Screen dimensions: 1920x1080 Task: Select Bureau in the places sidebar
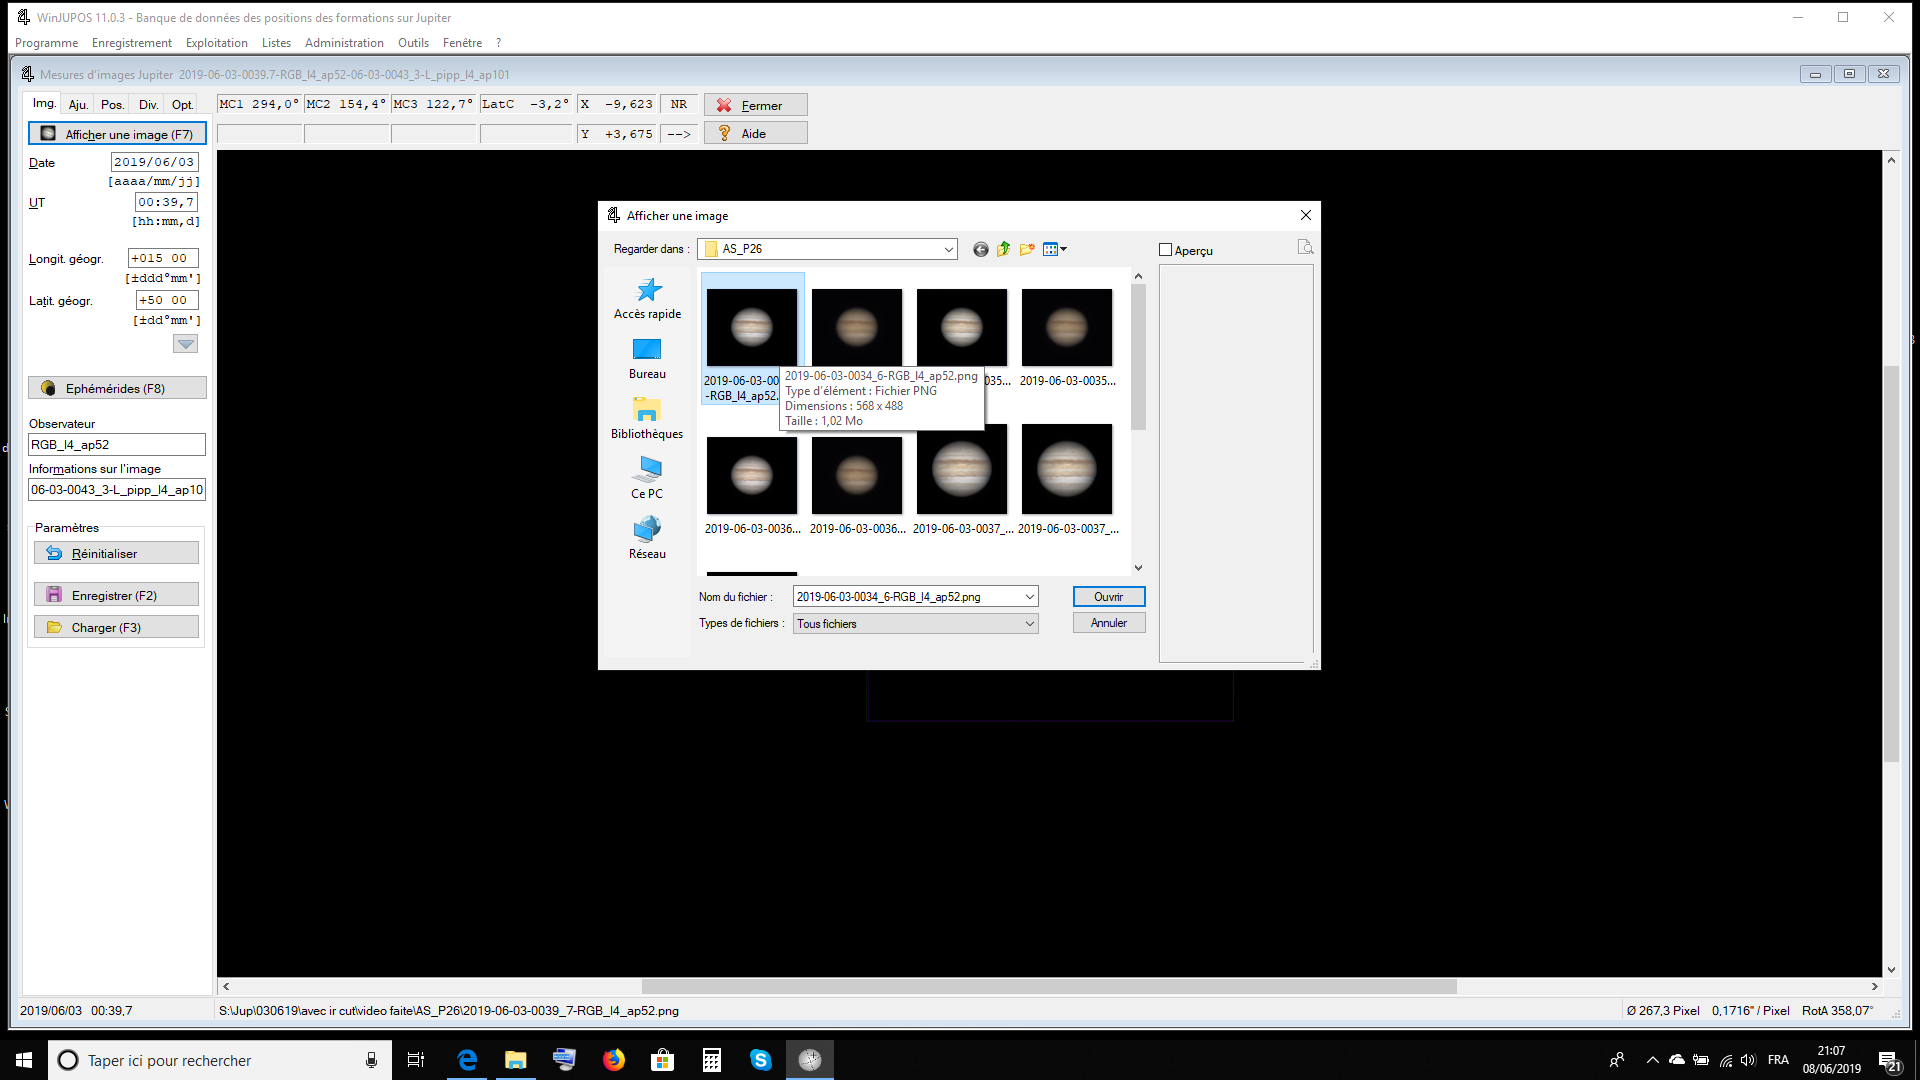coord(647,358)
